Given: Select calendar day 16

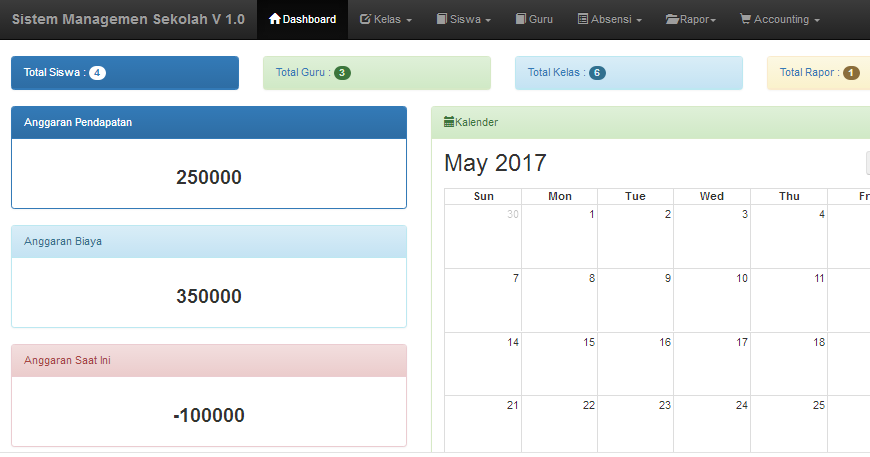Looking at the screenshot, I should point(665,342).
